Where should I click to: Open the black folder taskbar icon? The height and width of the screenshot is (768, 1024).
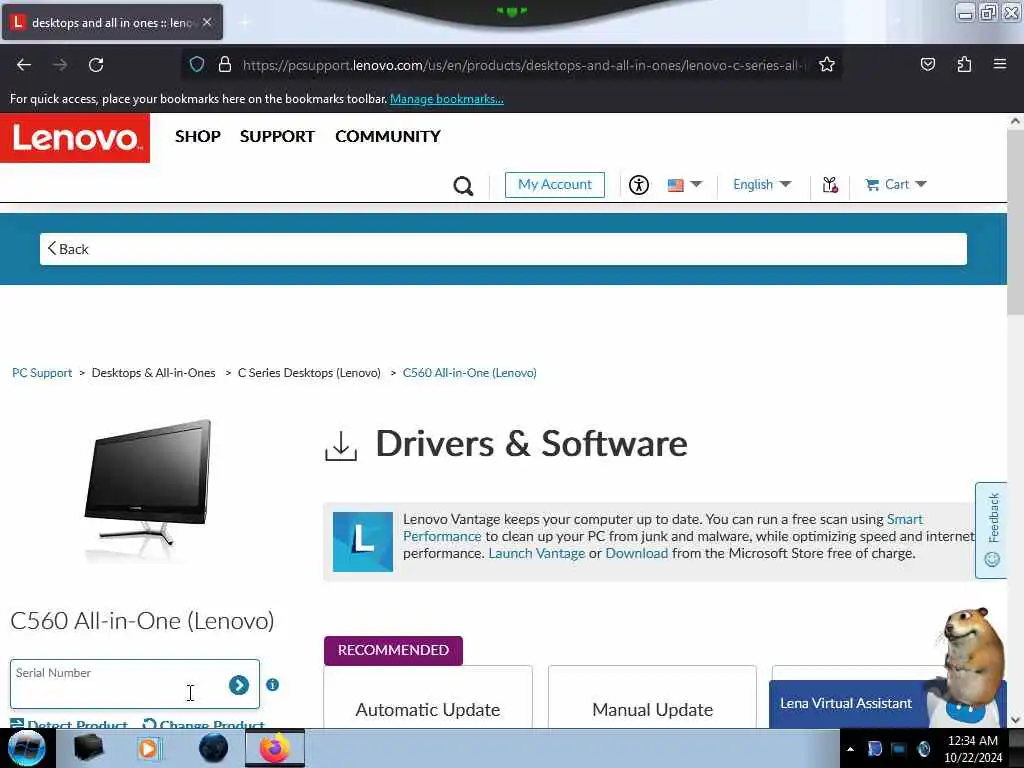tap(89, 748)
